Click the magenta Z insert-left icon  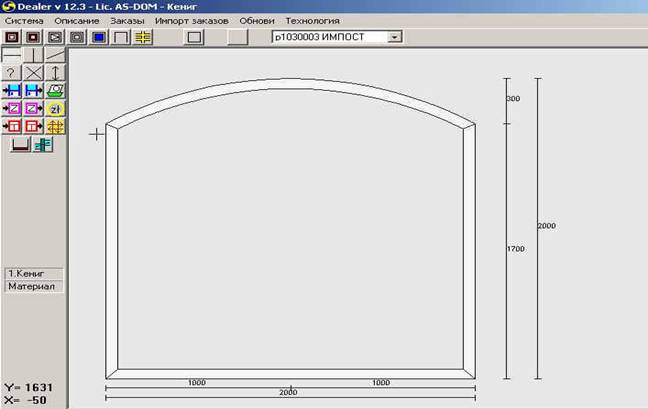click(12, 109)
